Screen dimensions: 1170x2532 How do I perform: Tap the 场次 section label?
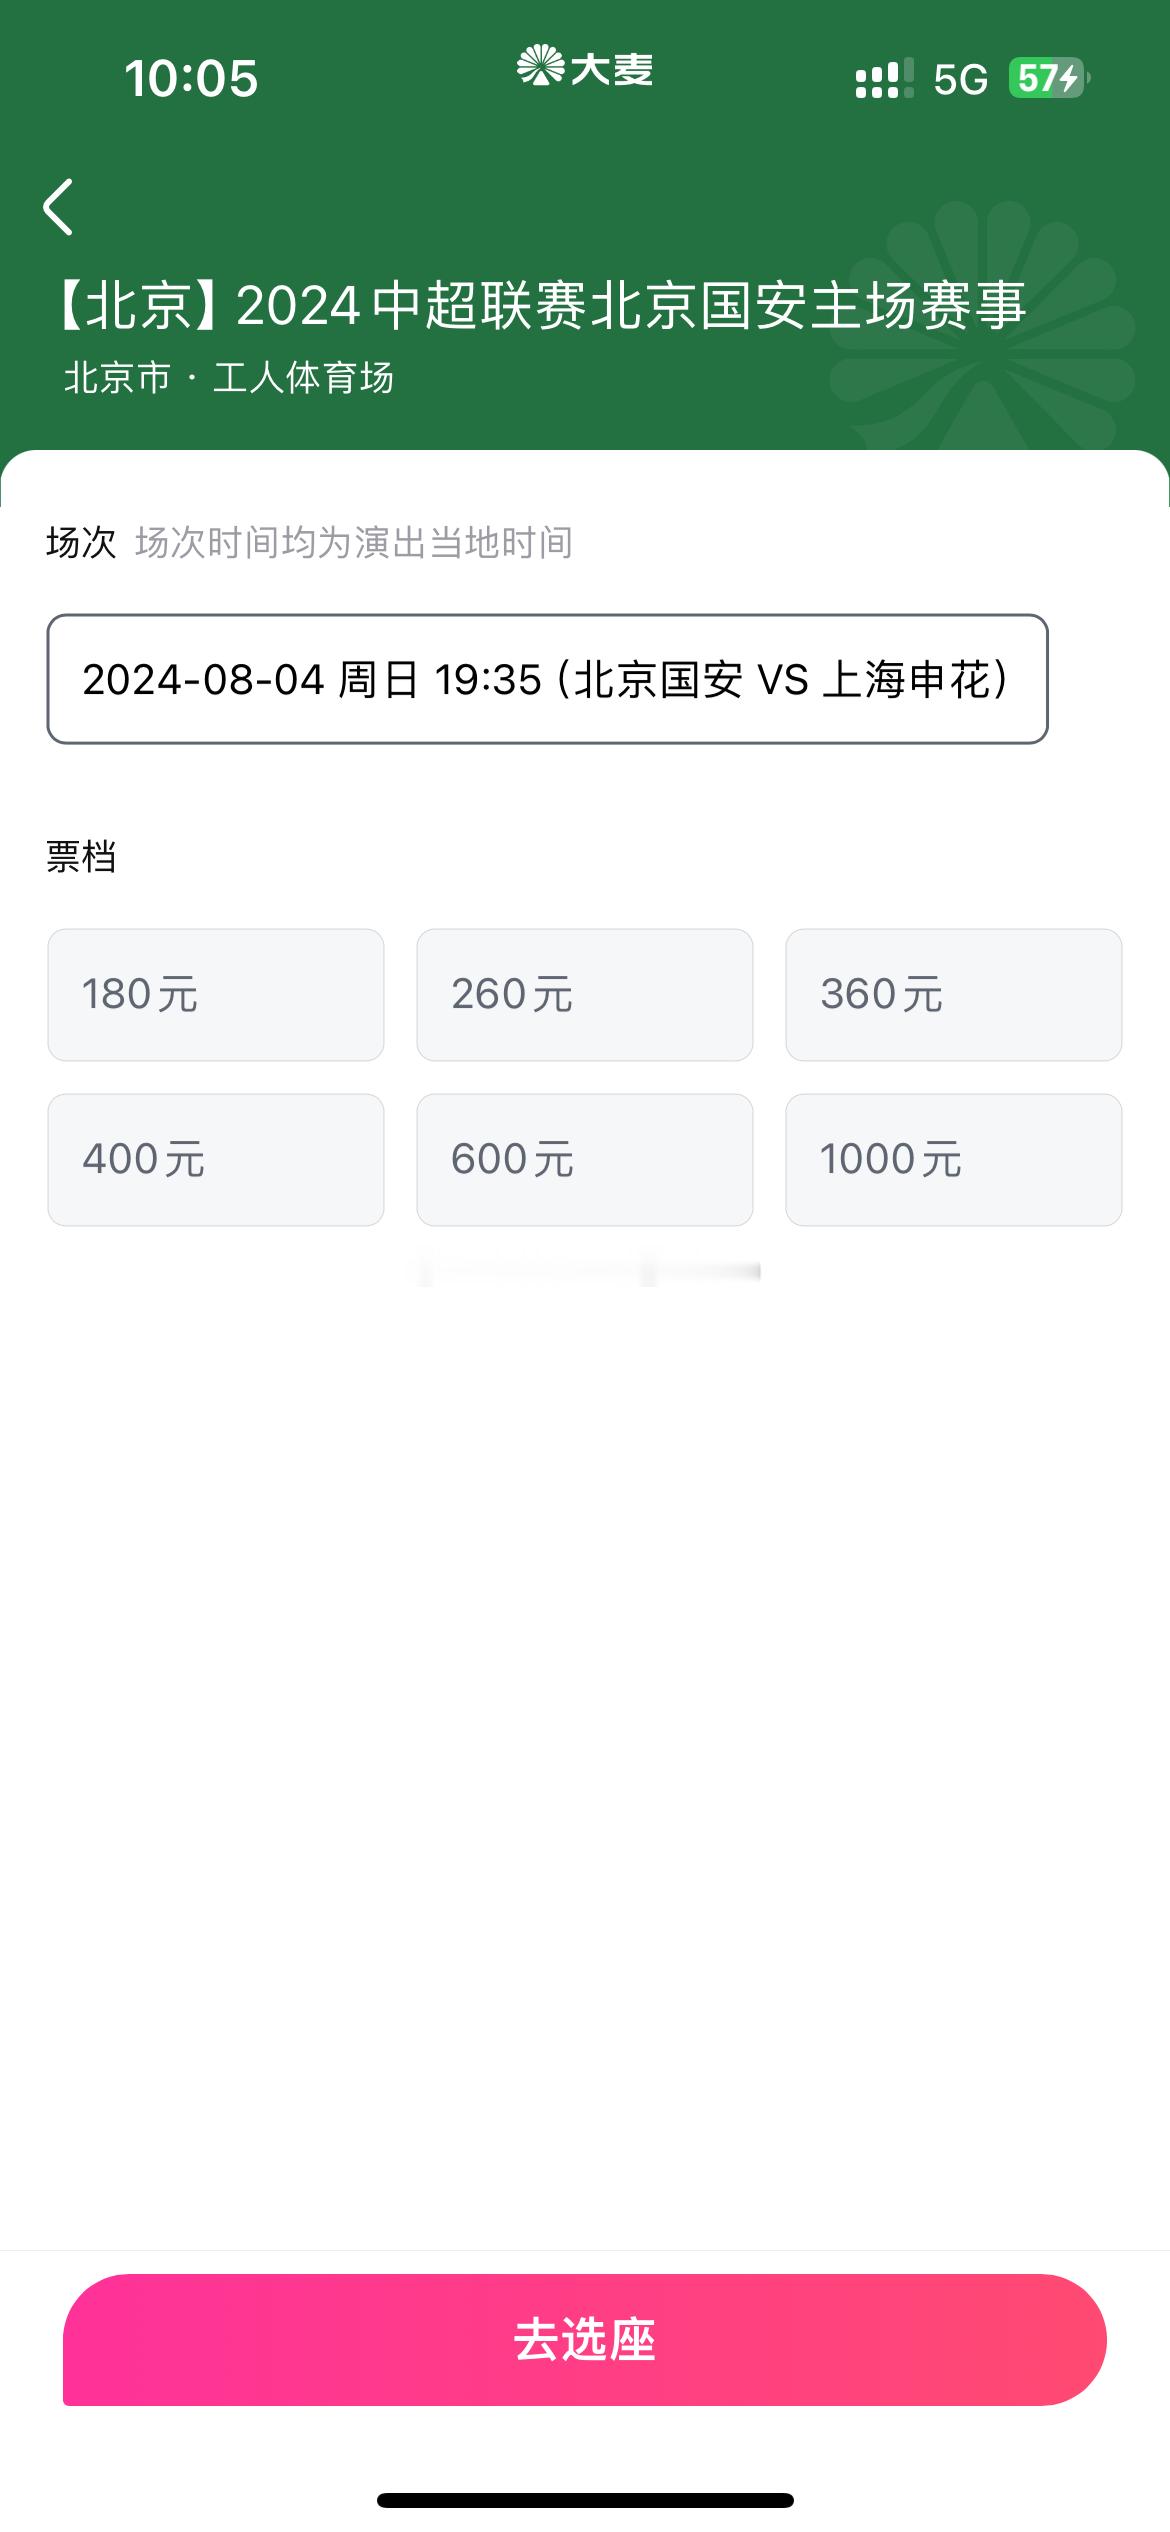coord(81,543)
